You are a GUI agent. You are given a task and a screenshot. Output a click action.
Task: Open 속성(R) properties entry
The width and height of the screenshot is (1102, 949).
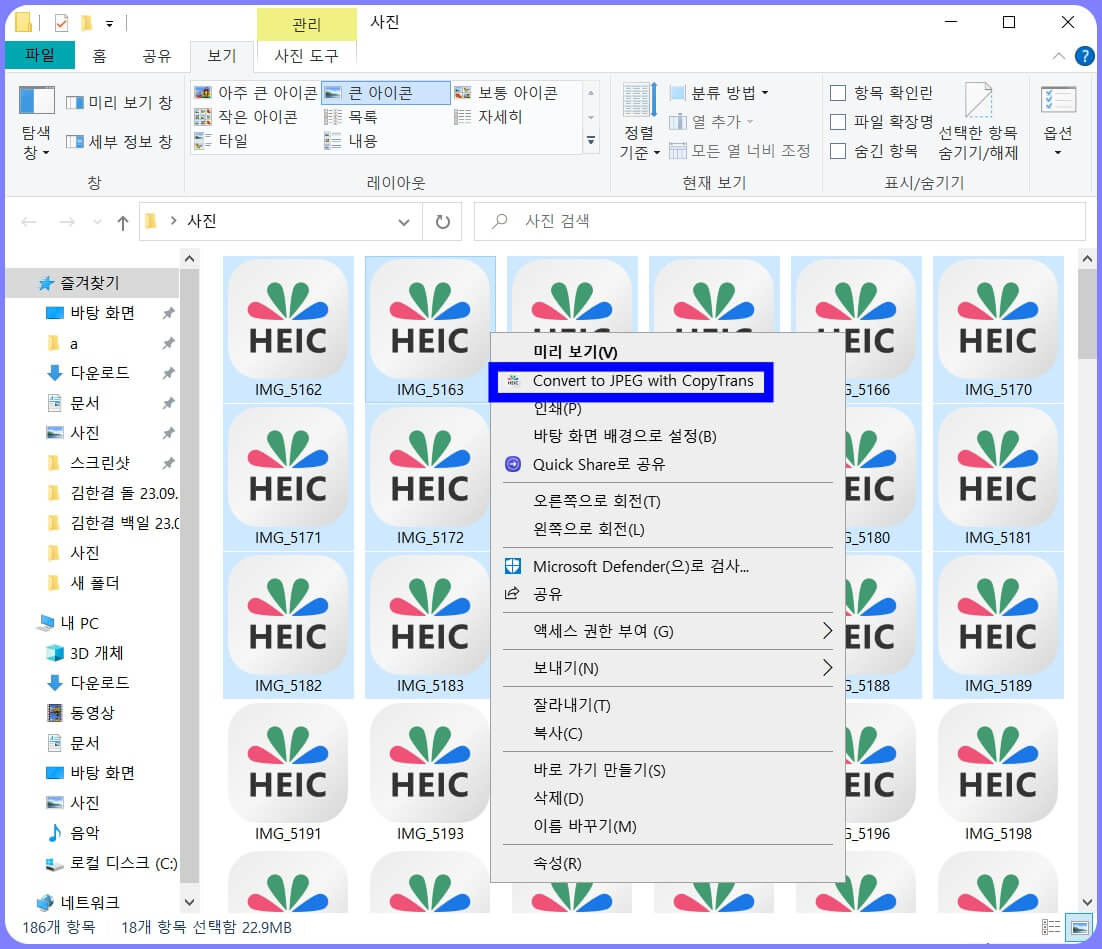tap(557, 863)
